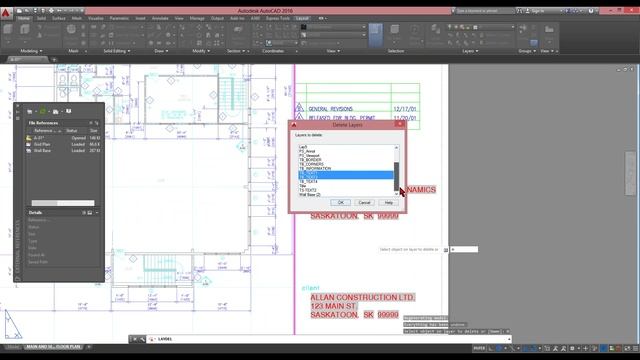This screenshot has width=640, height=360.
Task: Select the Extrude tool in Modeling panel
Action: pos(25,29)
